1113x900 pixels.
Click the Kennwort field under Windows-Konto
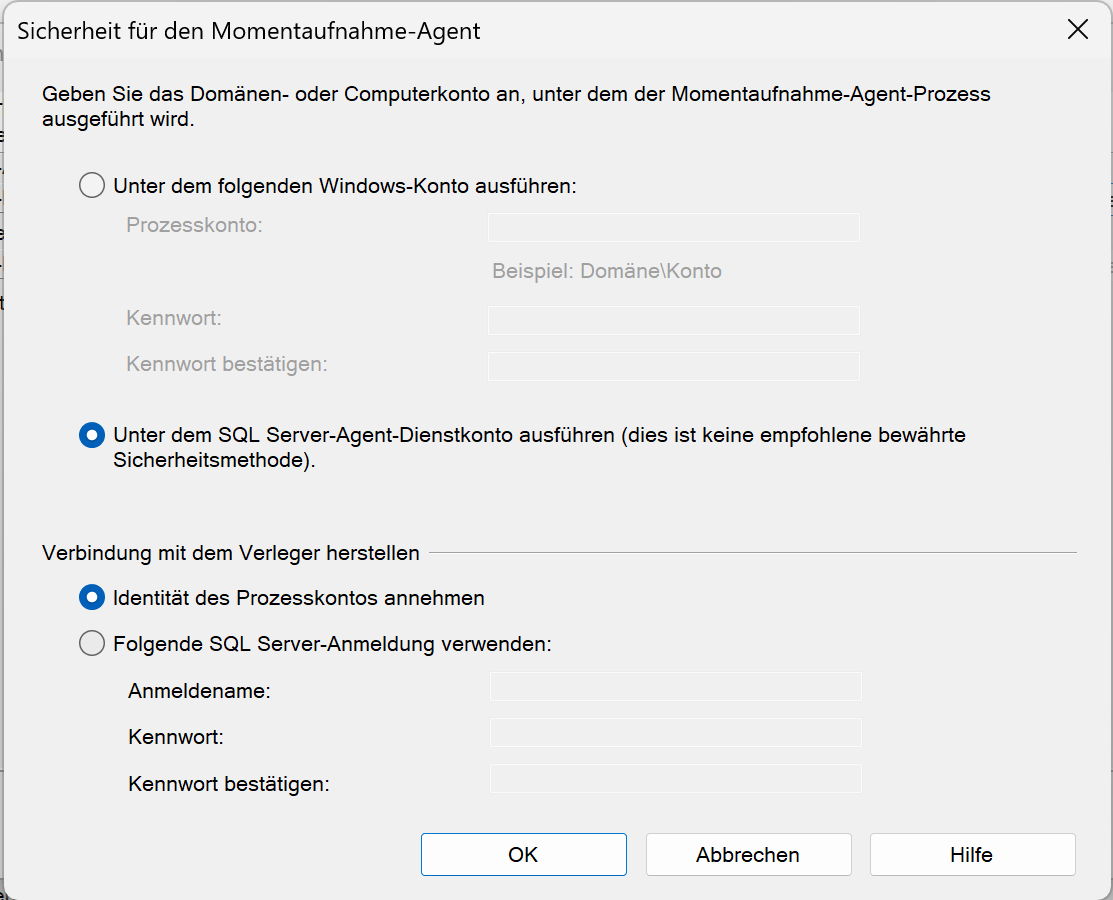pyautogui.click(x=674, y=320)
